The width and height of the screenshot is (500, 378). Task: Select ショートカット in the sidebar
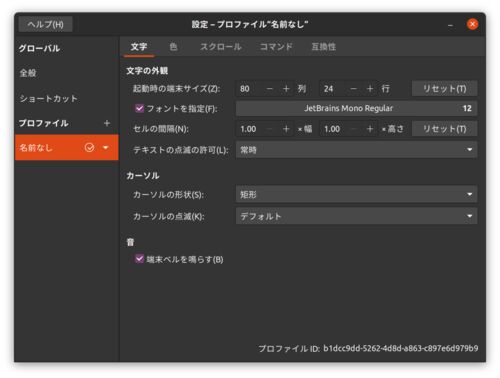(x=67, y=99)
